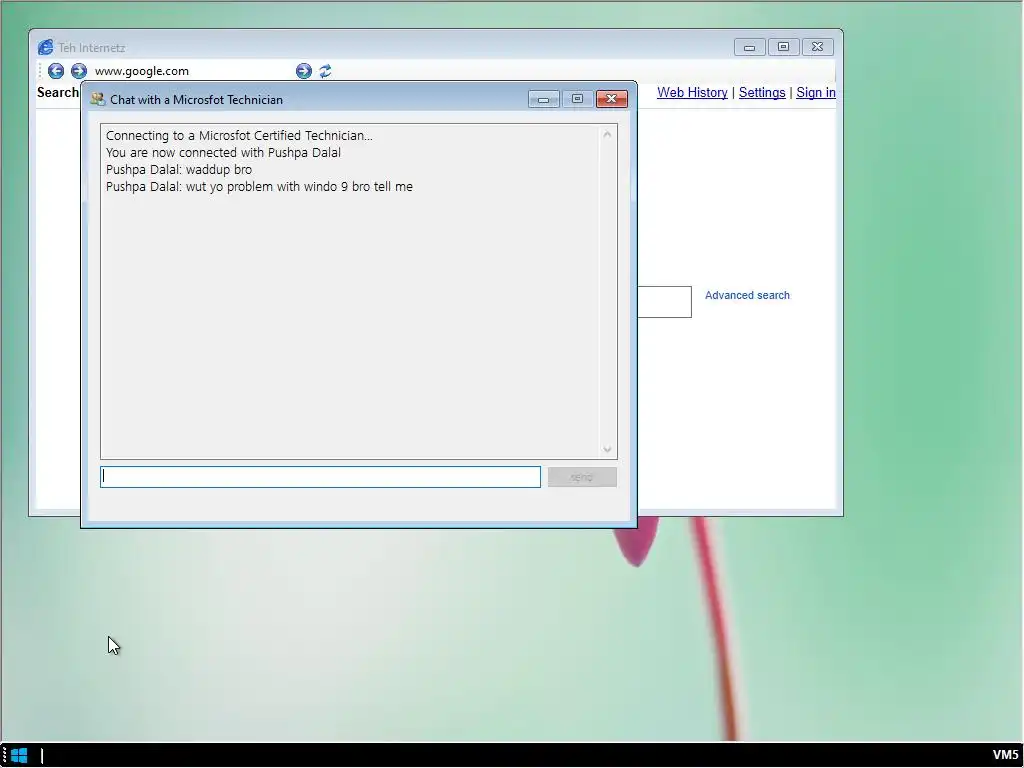
Task: Click the greyed send button
Action: pyautogui.click(x=582, y=477)
